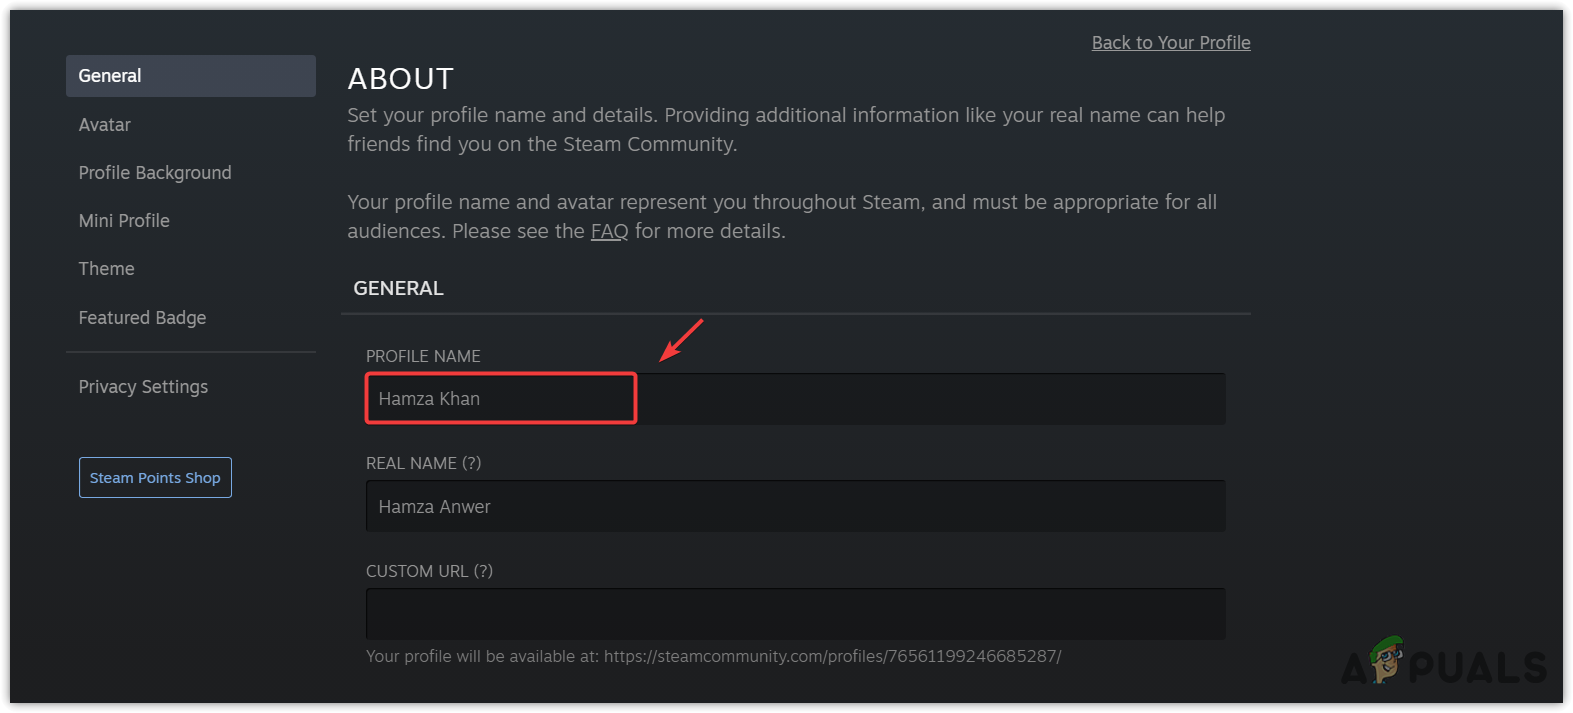
Task: Click the Steam Points Shop button
Action: pos(155,478)
